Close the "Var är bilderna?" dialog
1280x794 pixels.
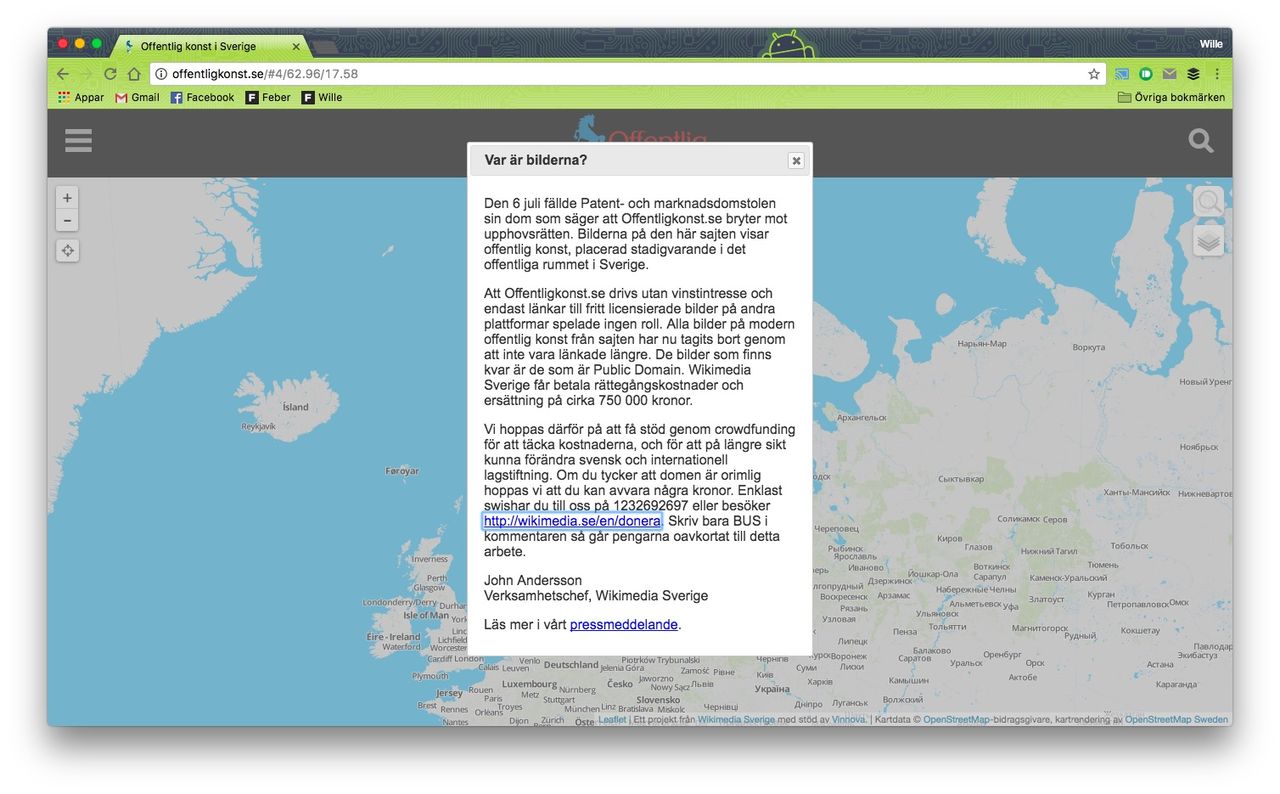796,160
